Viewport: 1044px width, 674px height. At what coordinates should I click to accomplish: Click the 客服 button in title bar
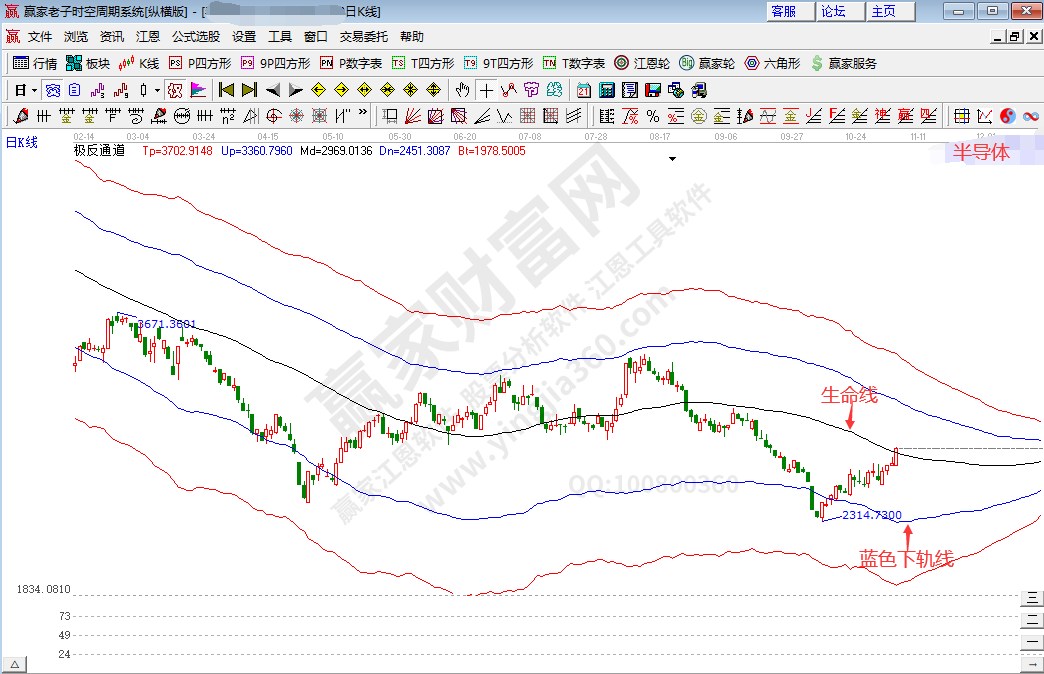tap(784, 11)
